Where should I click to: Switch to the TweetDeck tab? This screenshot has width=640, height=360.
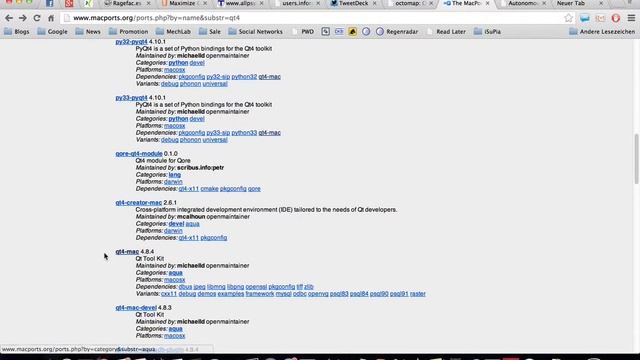point(353,3)
